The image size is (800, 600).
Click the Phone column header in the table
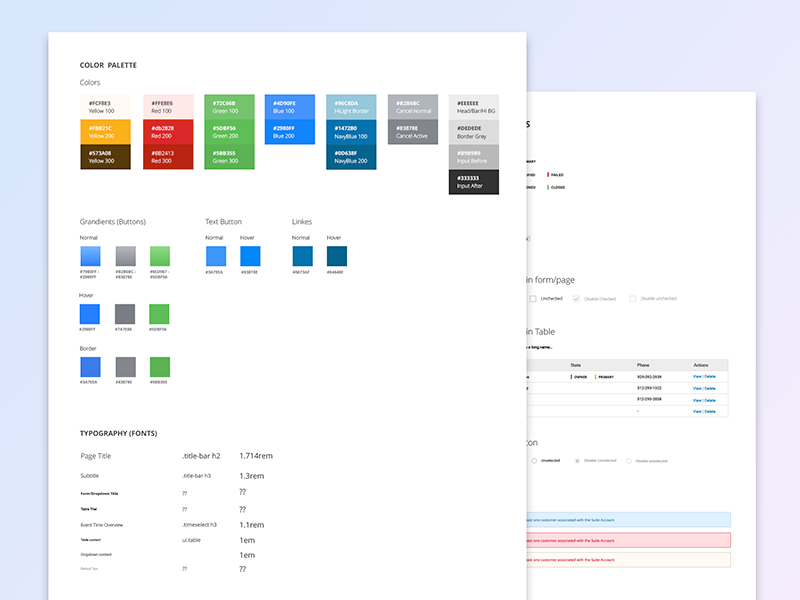pos(642,364)
